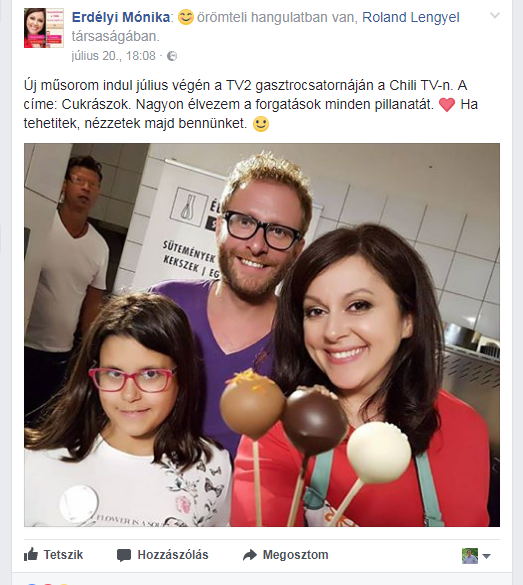Click the Hozzászólás text label
Screen dimensions: 523x585
pyautogui.click(x=173, y=555)
